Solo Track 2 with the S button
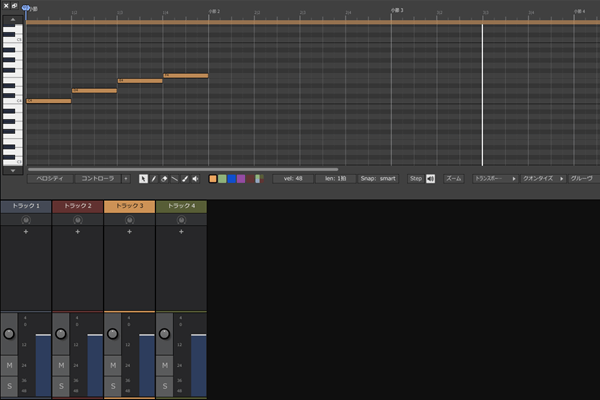600x400 pixels. click(x=61, y=385)
